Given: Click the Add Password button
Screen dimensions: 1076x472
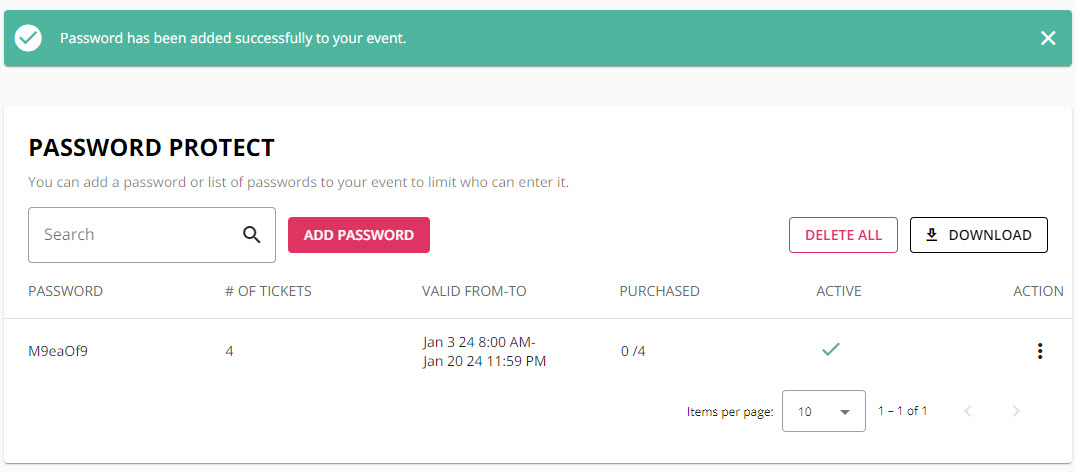Looking at the screenshot, I should (x=359, y=235).
